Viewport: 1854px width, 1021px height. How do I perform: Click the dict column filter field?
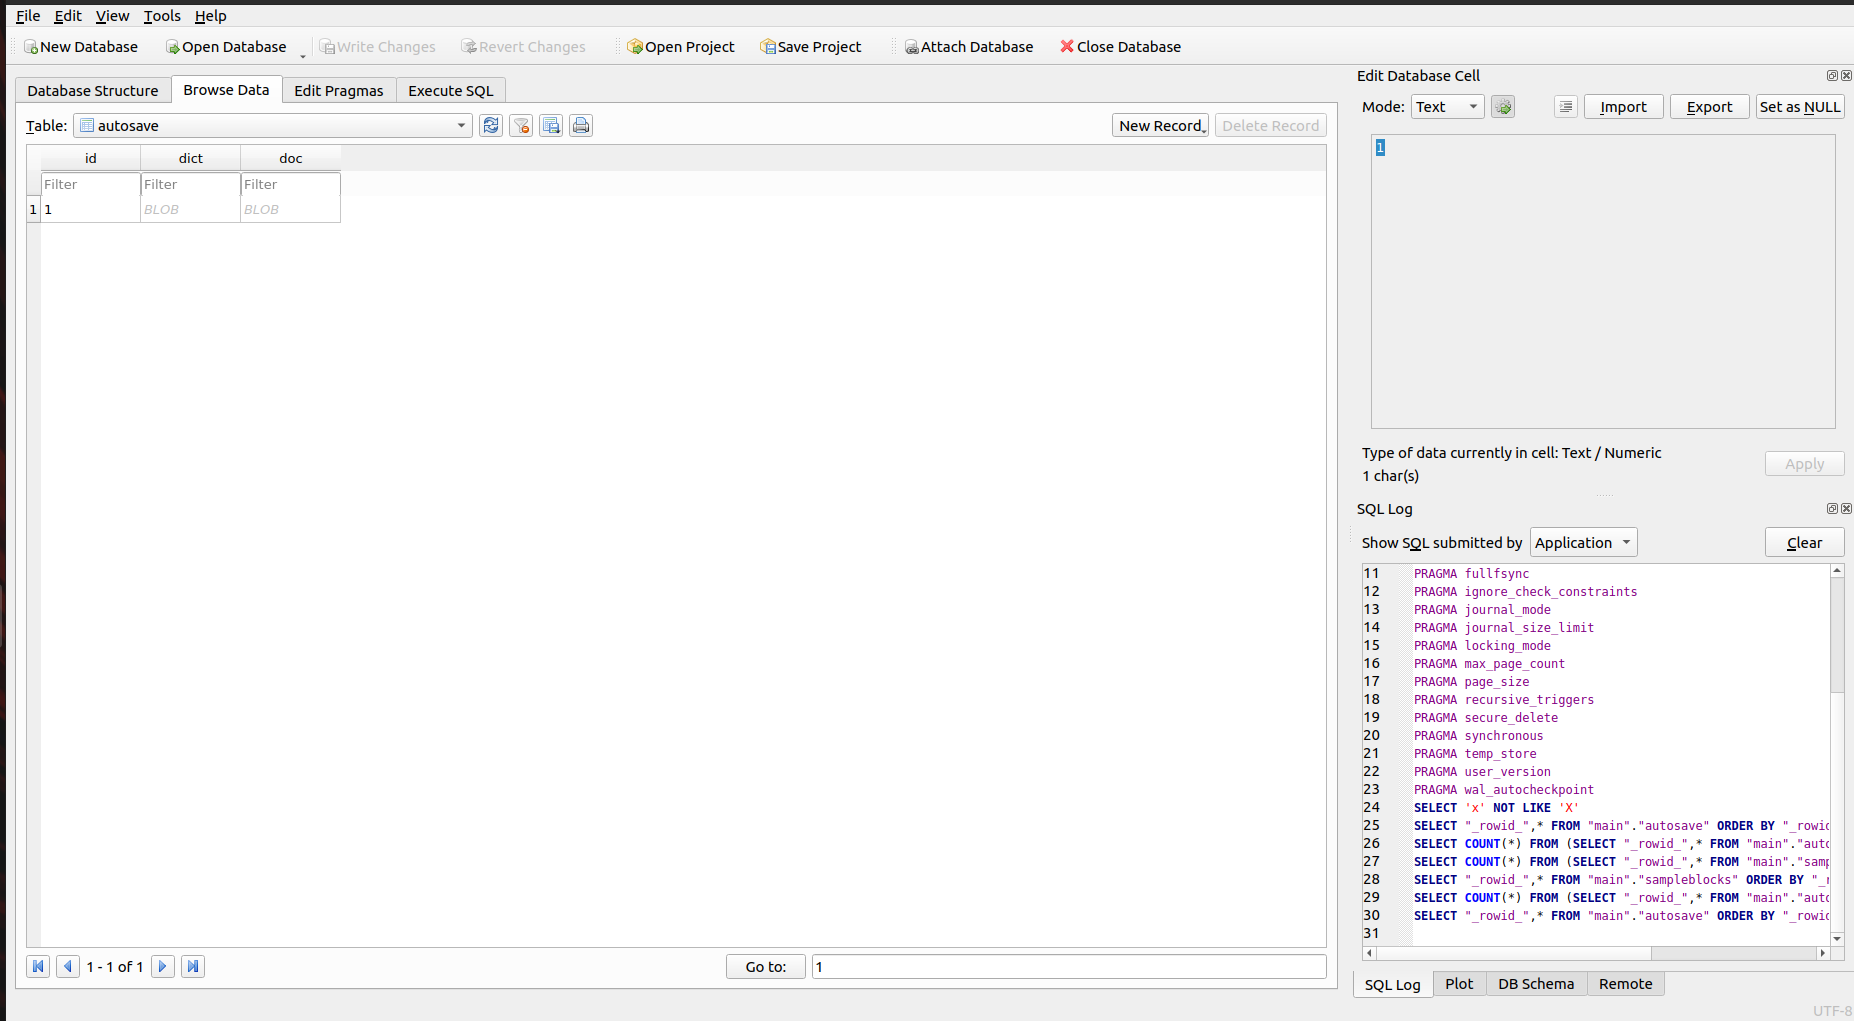[190, 184]
